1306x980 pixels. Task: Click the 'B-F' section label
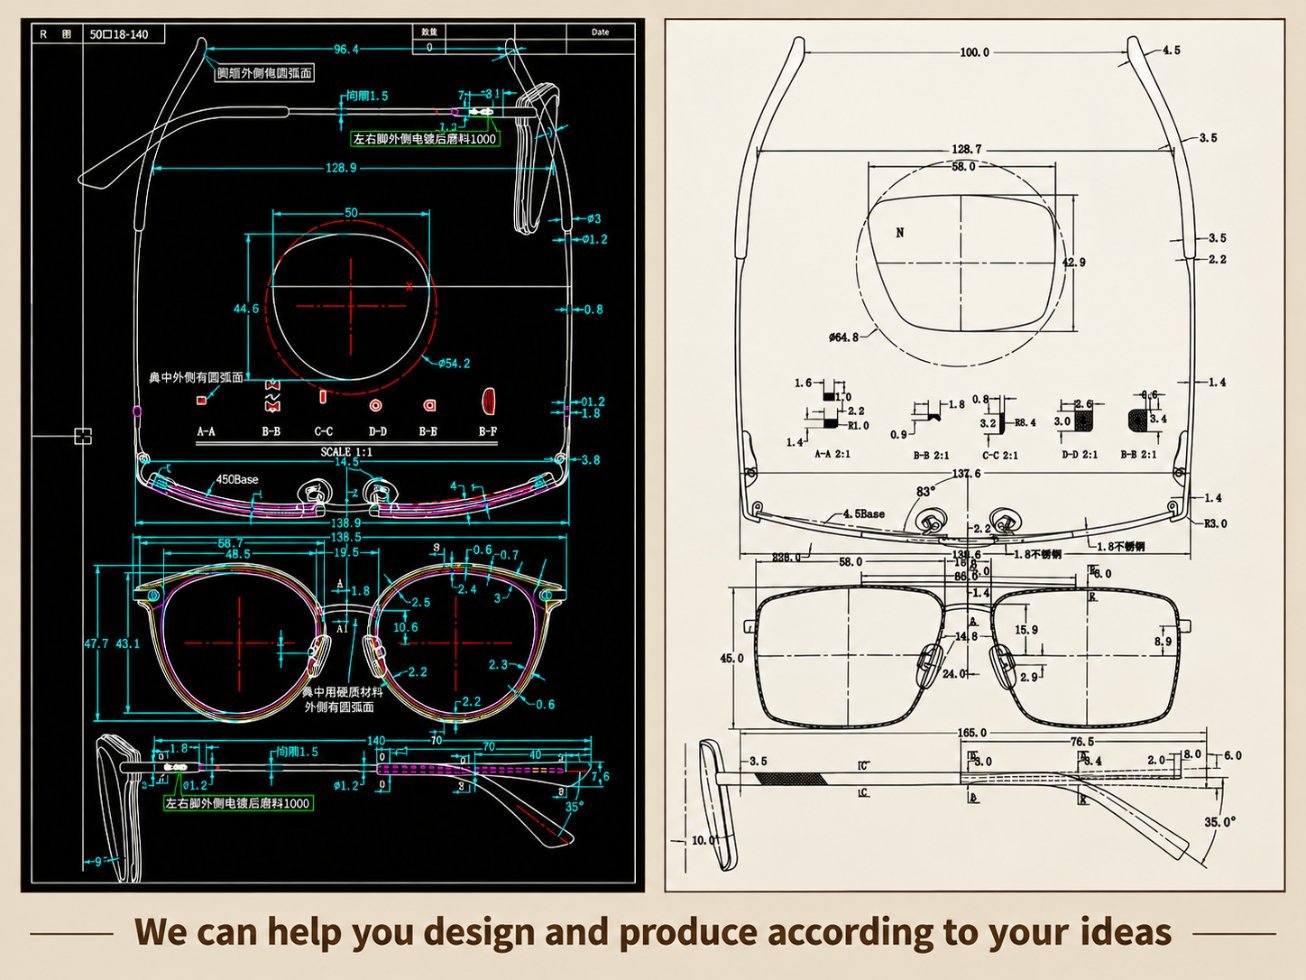[x=488, y=432]
